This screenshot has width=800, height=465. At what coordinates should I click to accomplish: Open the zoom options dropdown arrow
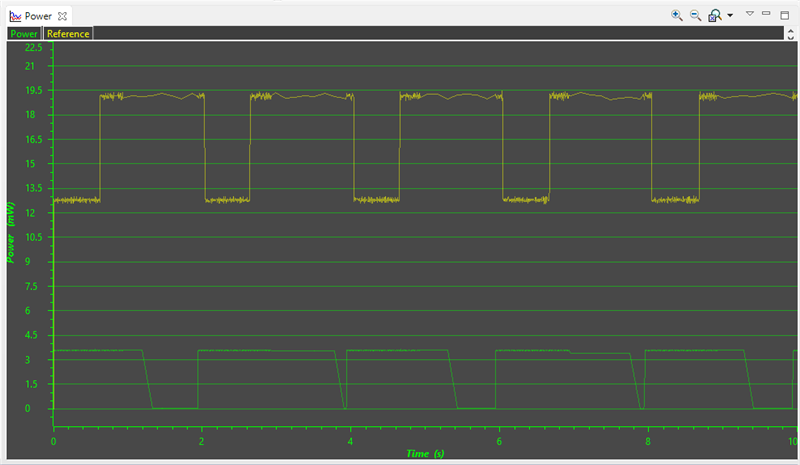coord(730,15)
